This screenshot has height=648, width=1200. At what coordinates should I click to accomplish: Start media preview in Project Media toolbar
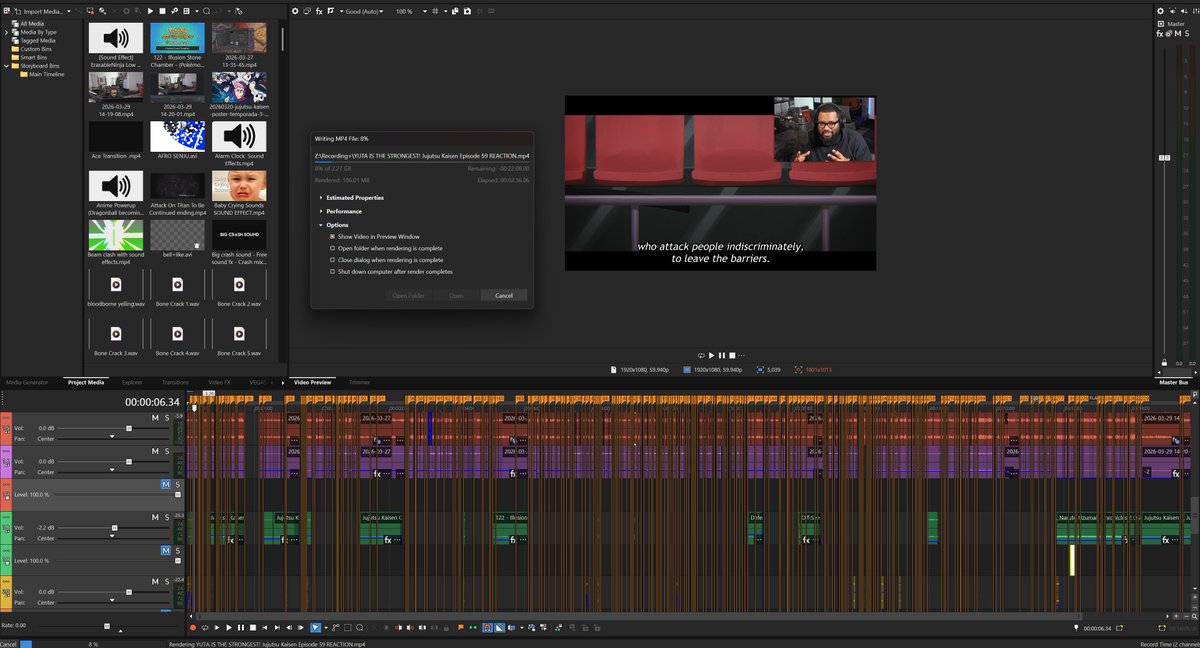(150, 11)
